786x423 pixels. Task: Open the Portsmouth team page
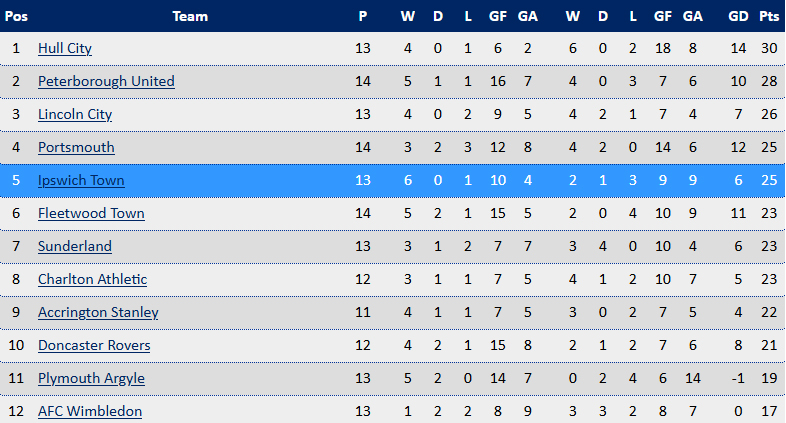pos(76,147)
